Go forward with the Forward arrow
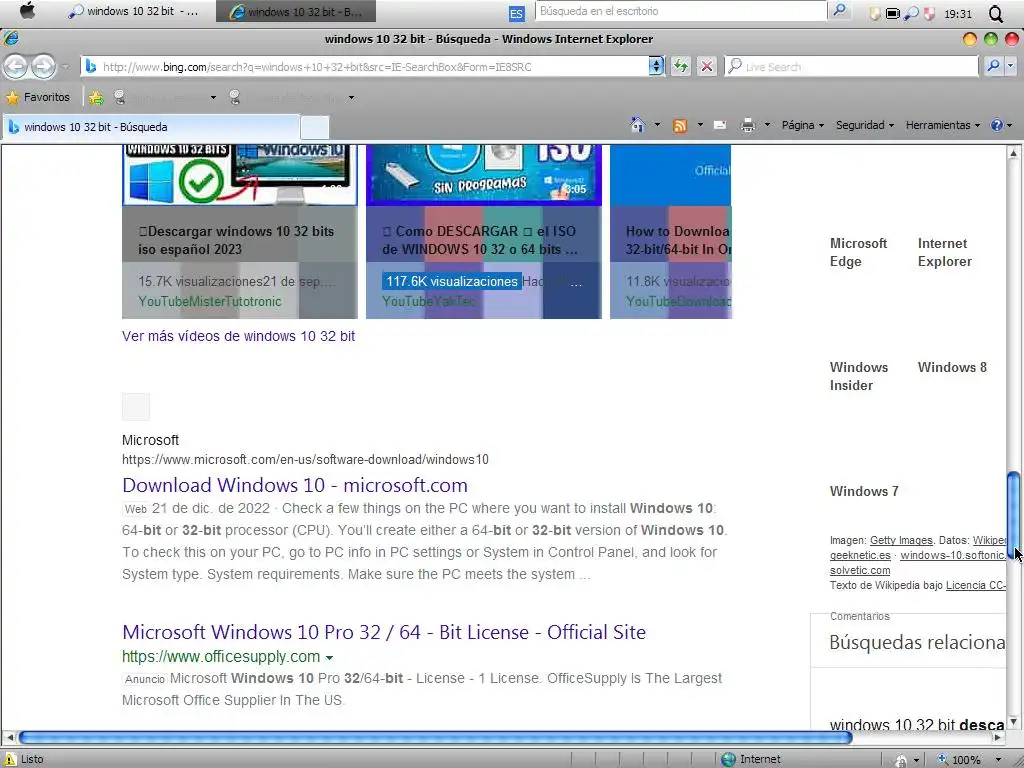This screenshot has height=768, width=1024. click(43, 66)
